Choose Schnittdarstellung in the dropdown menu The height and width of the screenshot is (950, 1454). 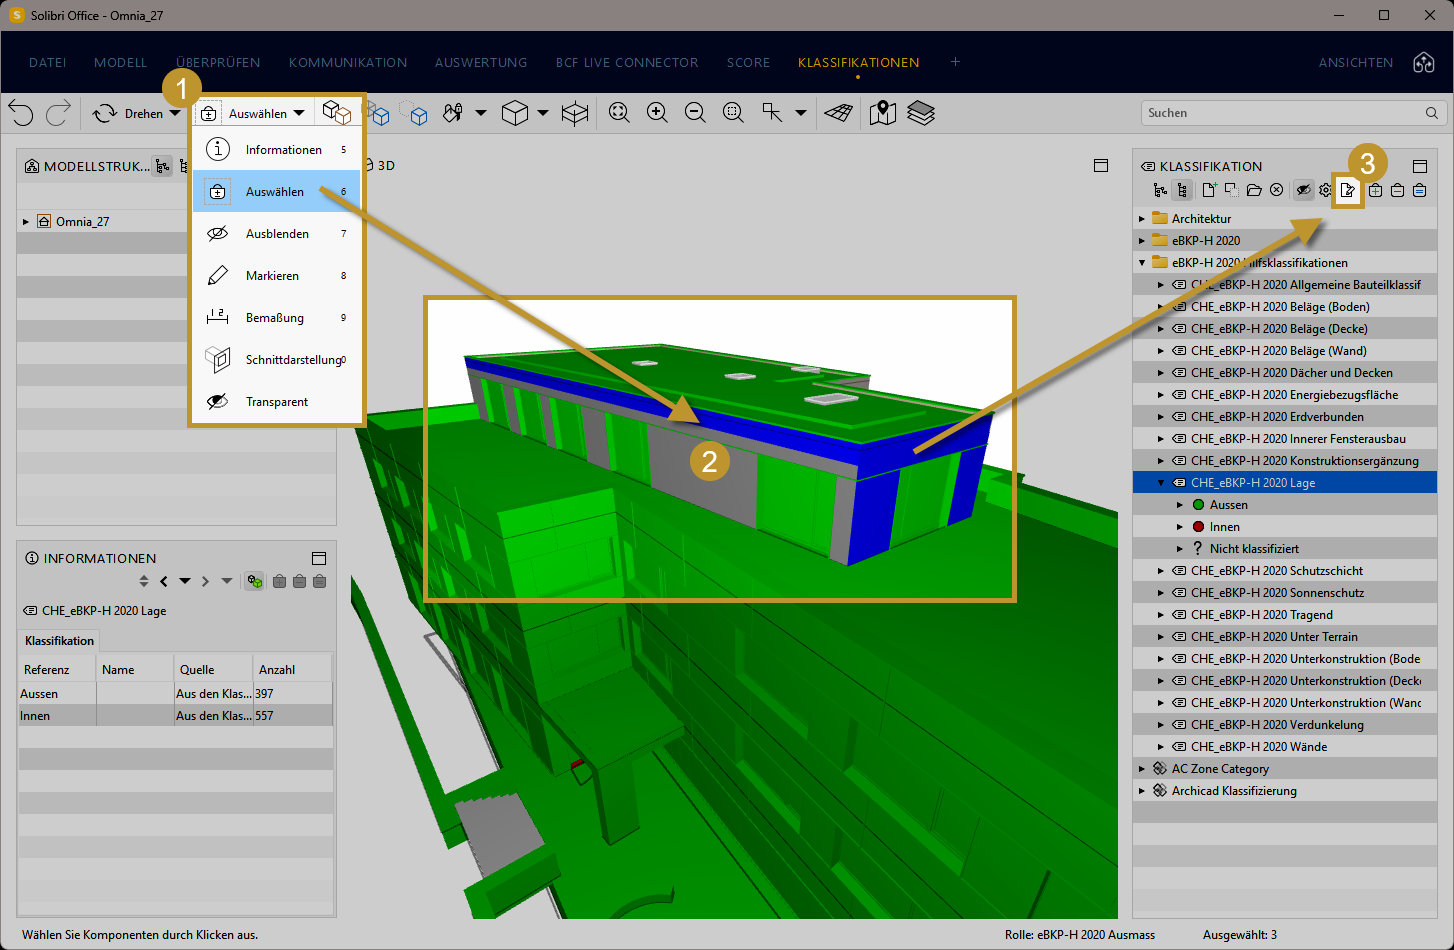point(276,360)
